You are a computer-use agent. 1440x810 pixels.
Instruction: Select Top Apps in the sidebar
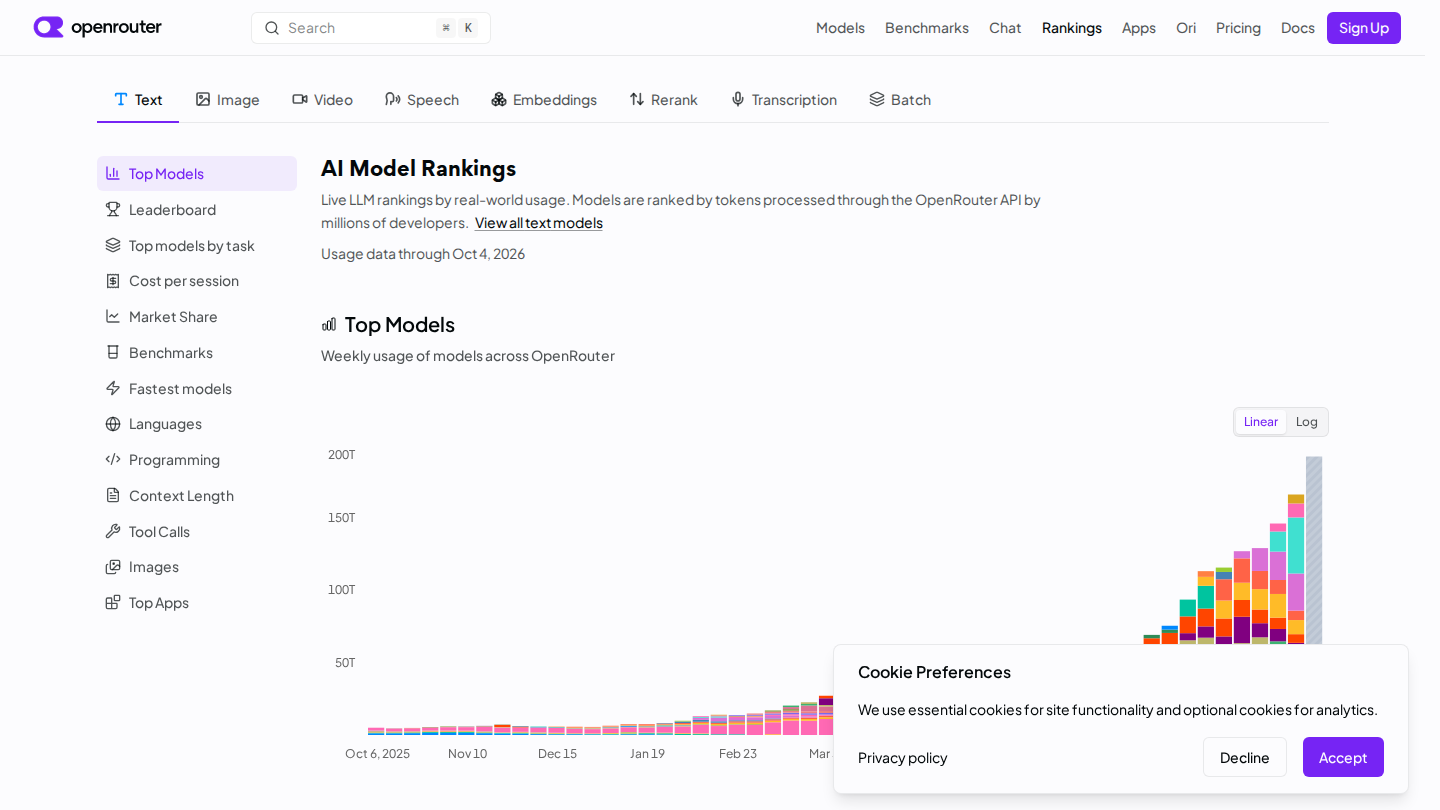pyautogui.click(x=197, y=602)
